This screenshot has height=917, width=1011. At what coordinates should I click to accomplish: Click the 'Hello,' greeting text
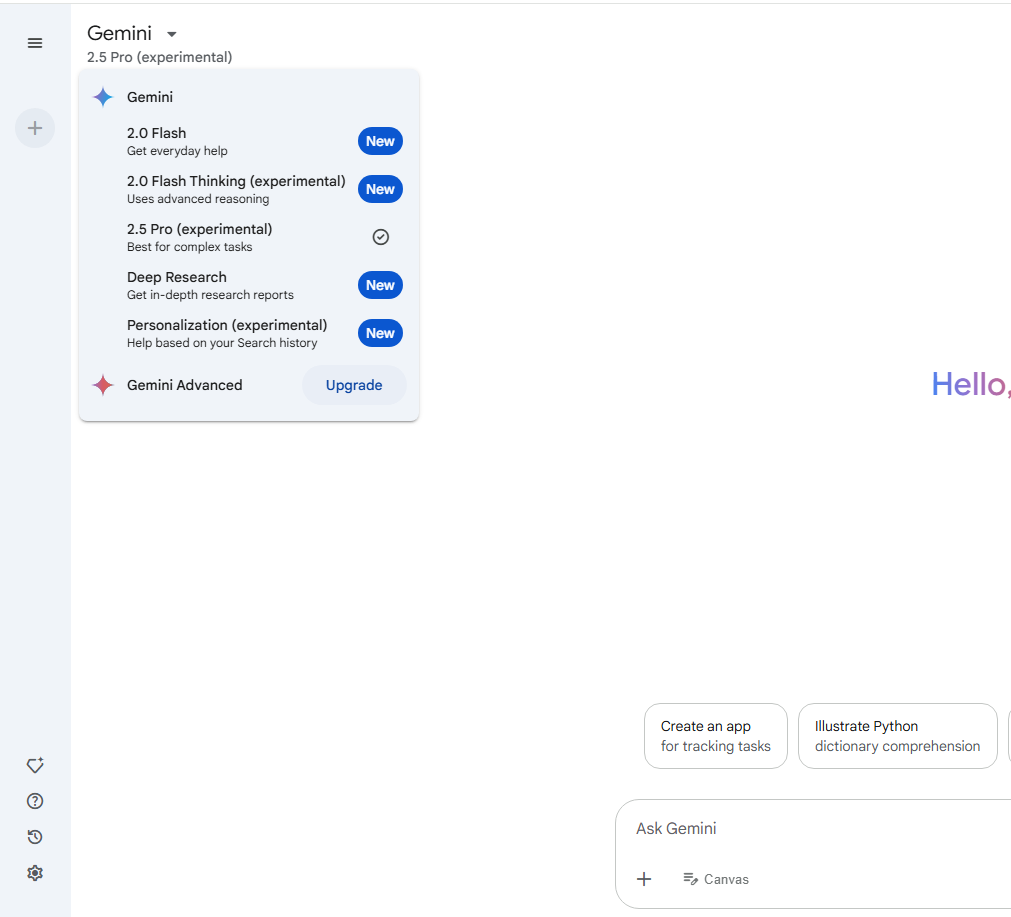tap(970, 384)
